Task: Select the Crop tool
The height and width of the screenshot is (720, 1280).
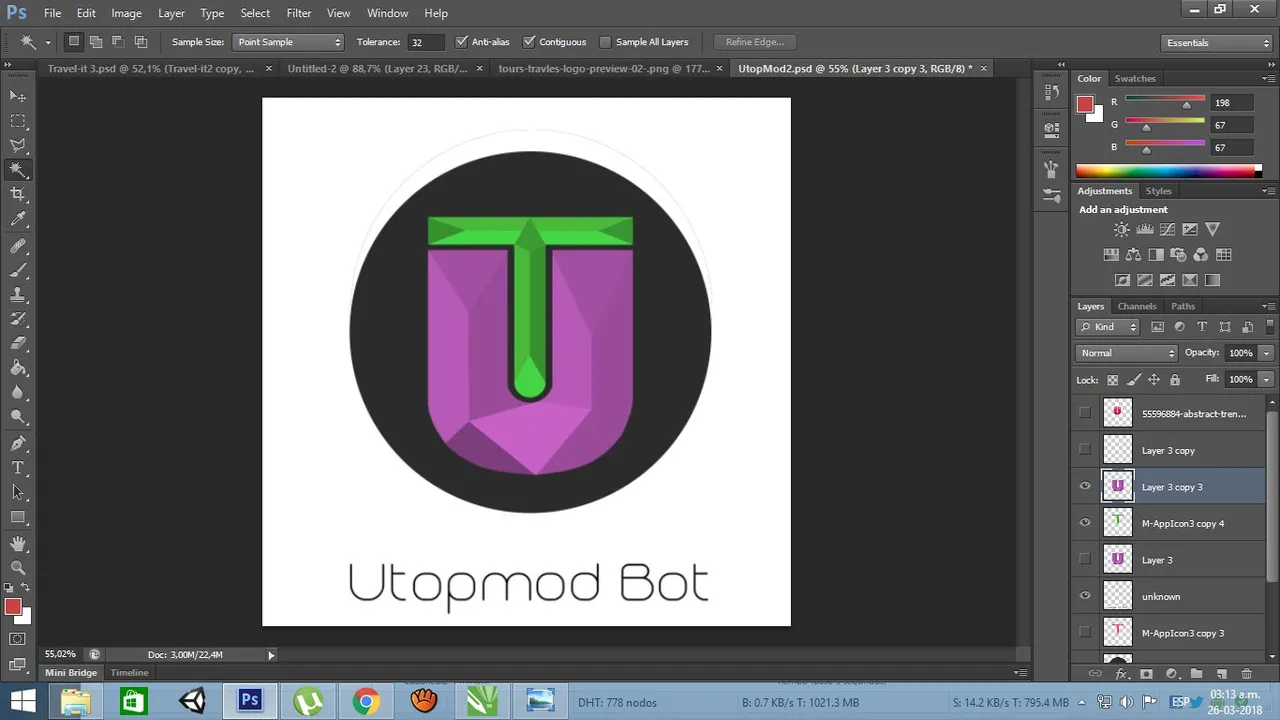Action: (x=18, y=195)
